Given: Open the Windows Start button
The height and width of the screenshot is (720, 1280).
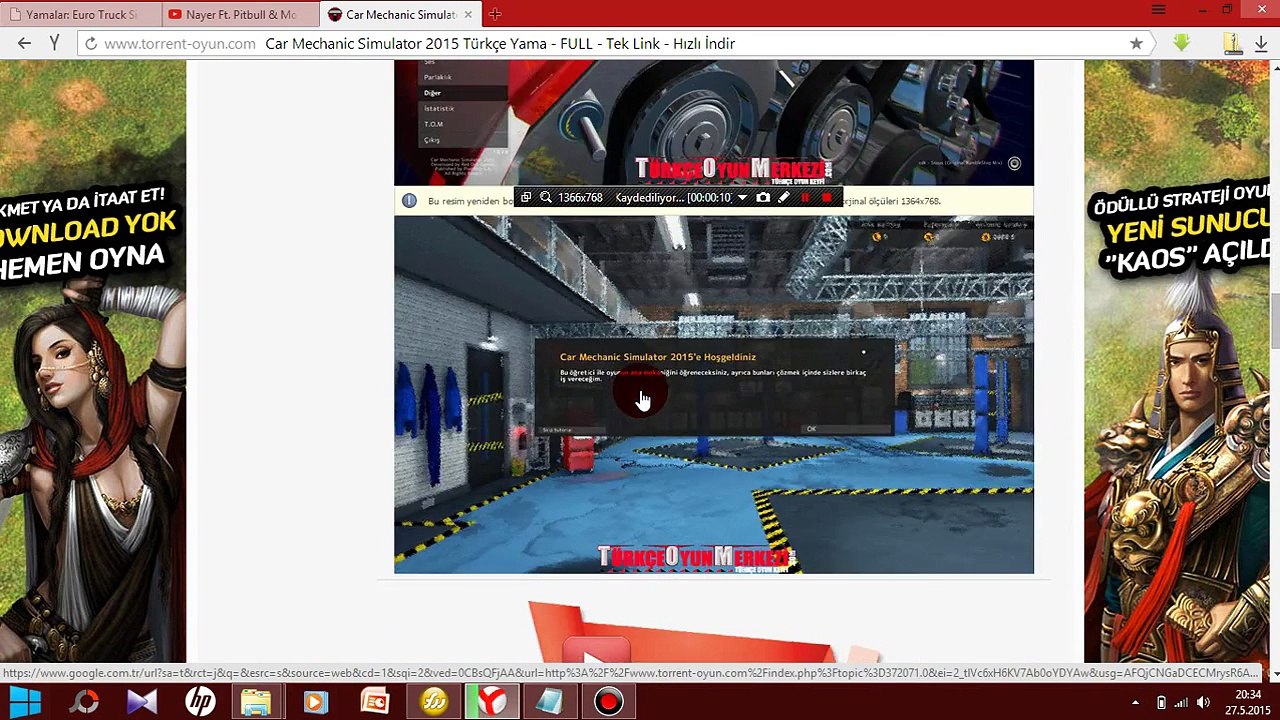Looking at the screenshot, I should point(25,702).
